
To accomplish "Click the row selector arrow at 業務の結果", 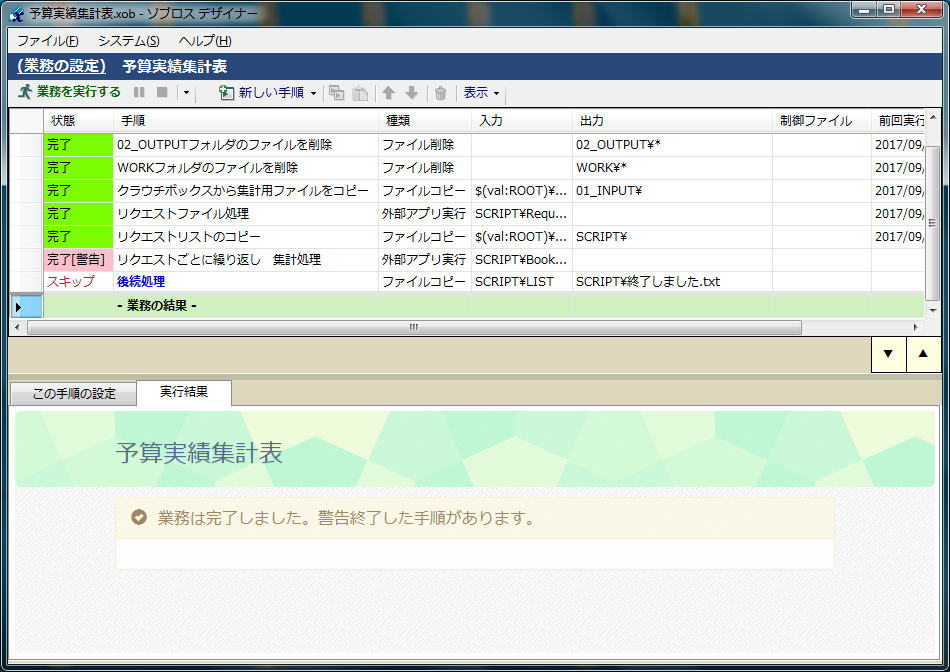I will click(27, 307).
